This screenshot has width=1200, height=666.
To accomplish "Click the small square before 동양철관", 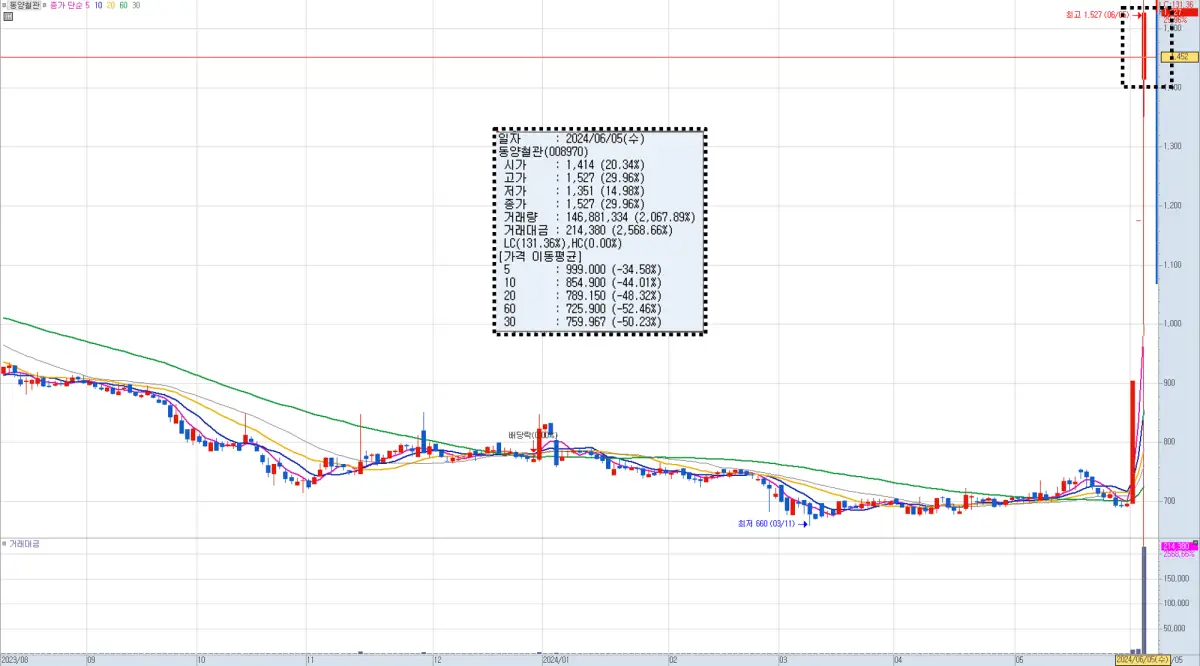I will [5, 5].
